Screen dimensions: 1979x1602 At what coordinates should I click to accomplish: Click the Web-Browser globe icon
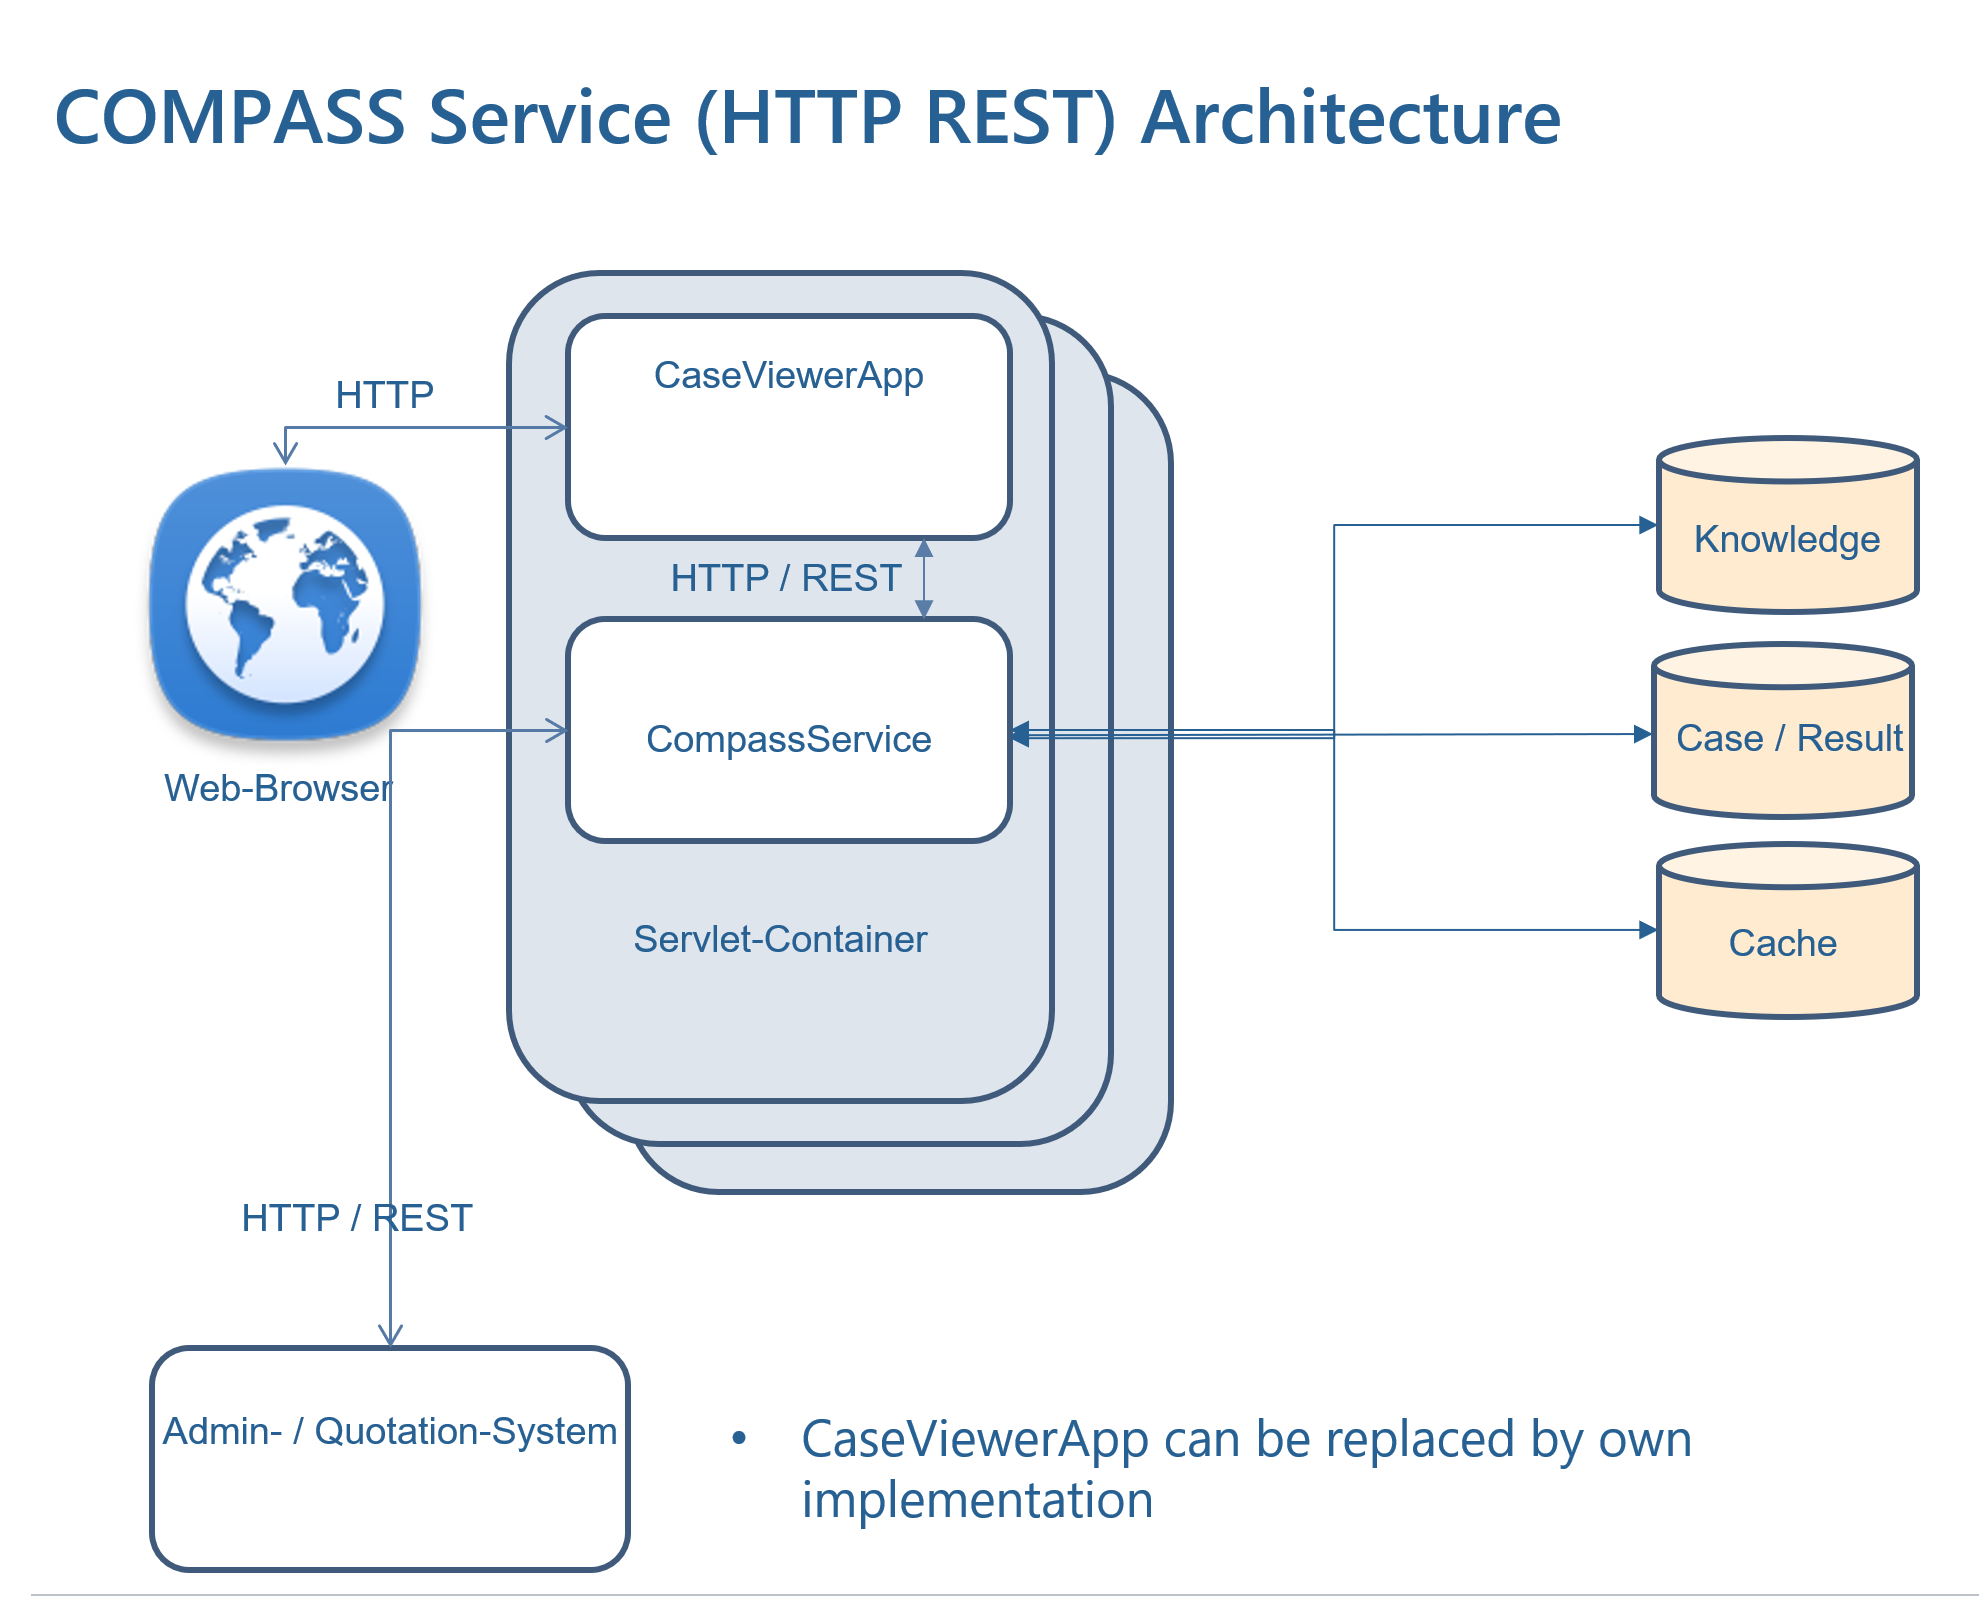click(285, 604)
